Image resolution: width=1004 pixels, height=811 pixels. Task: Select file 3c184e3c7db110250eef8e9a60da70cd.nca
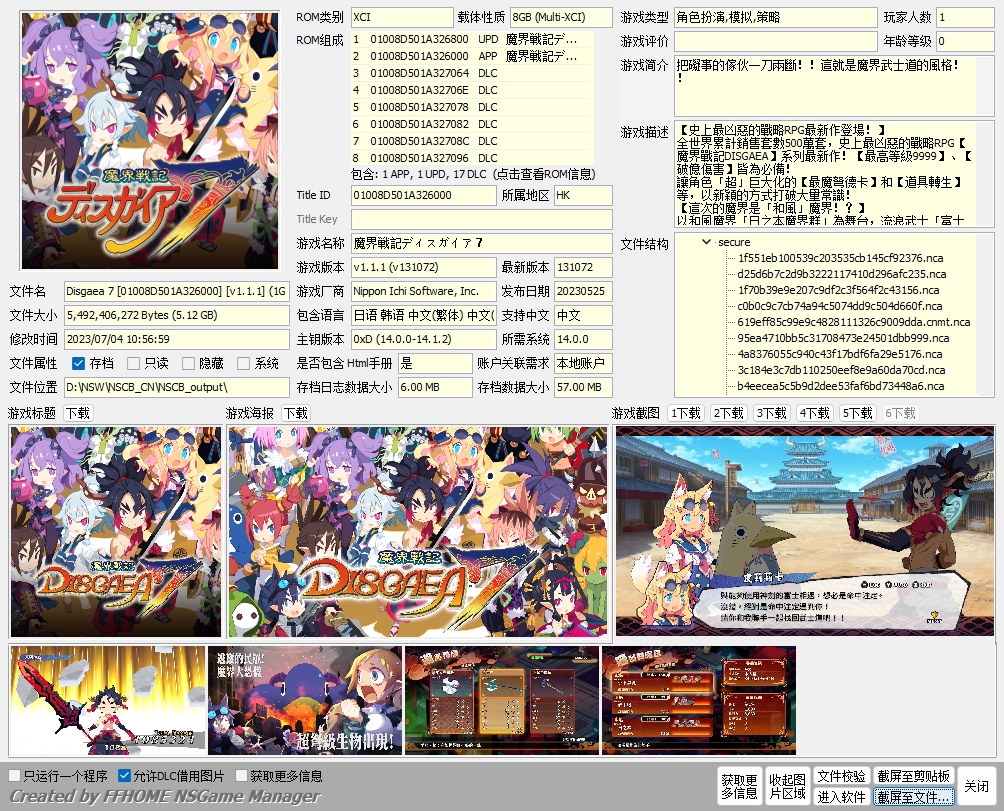pos(841,370)
